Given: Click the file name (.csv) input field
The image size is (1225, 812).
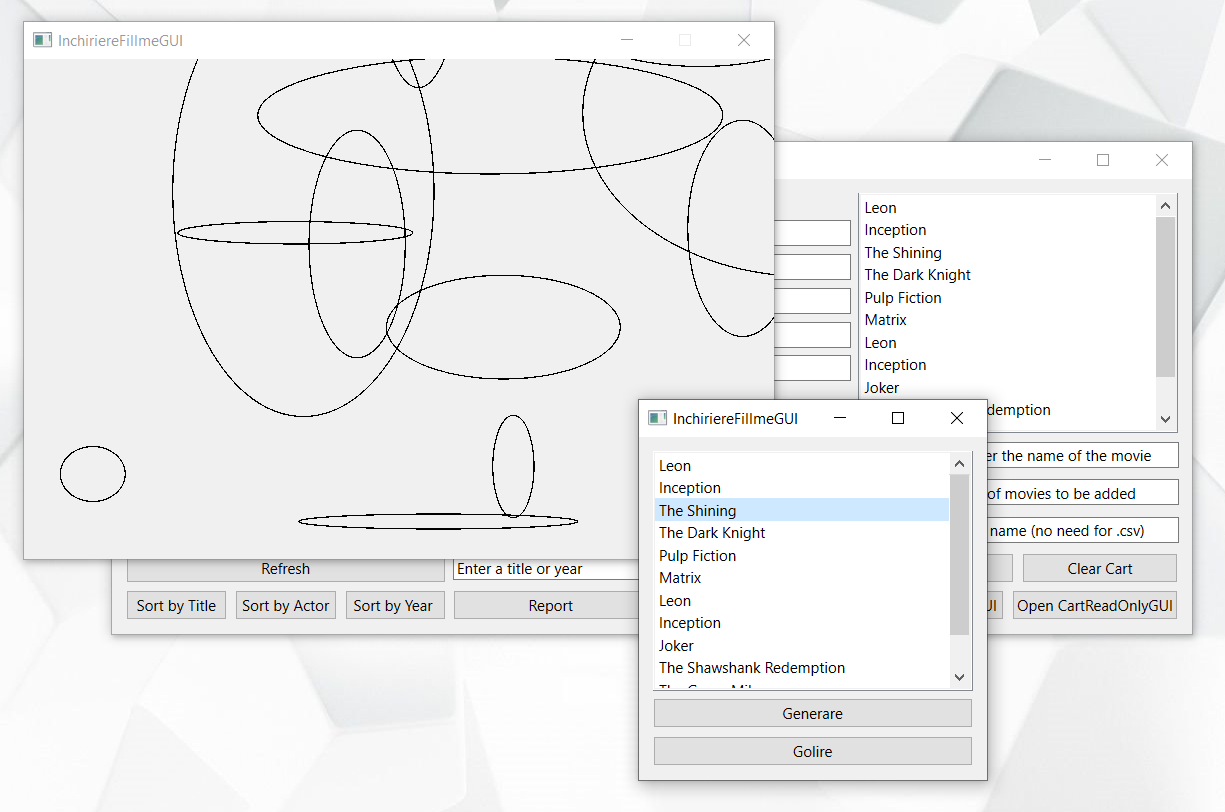Looking at the screenshot, I should point(1082,531).
